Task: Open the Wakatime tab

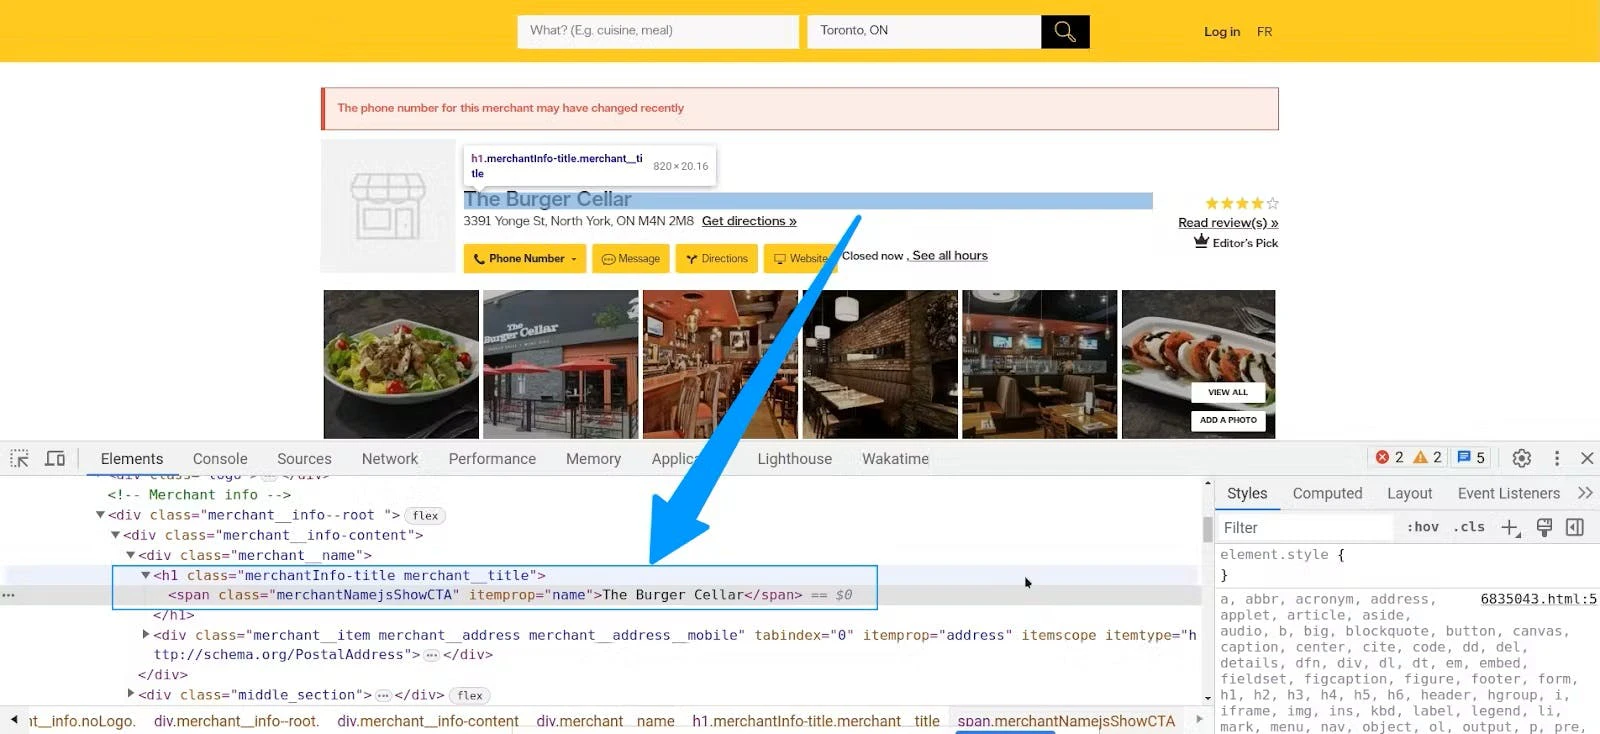Action: (895, 459)
